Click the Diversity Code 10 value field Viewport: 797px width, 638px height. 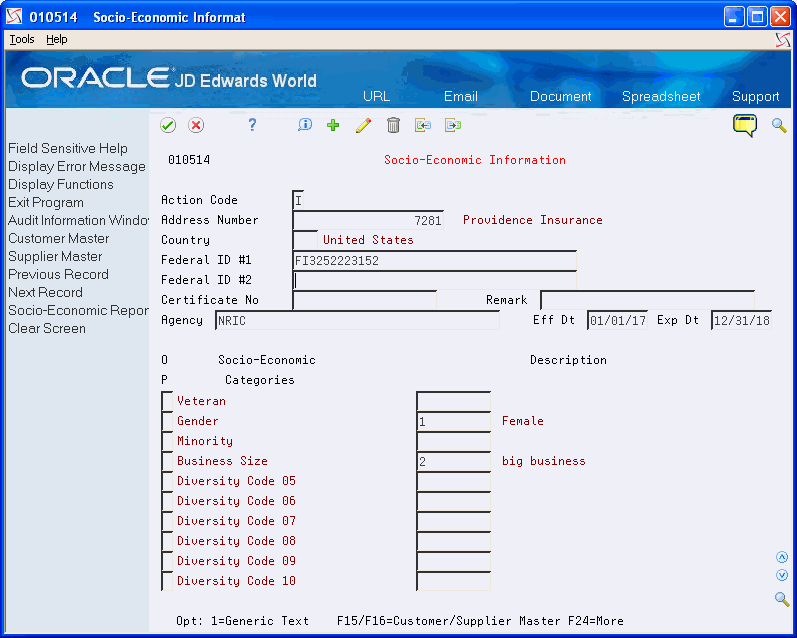453,581
